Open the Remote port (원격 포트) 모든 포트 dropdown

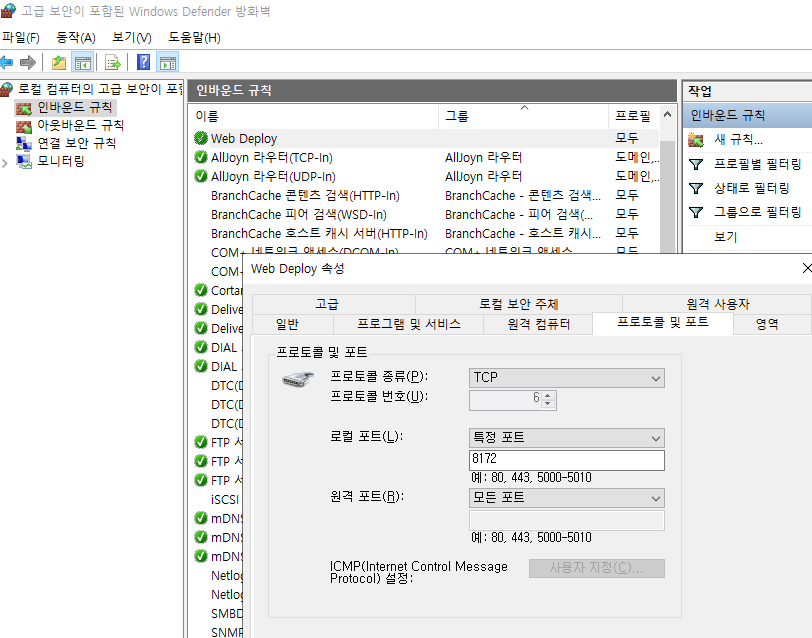click(x=567, y=498)
